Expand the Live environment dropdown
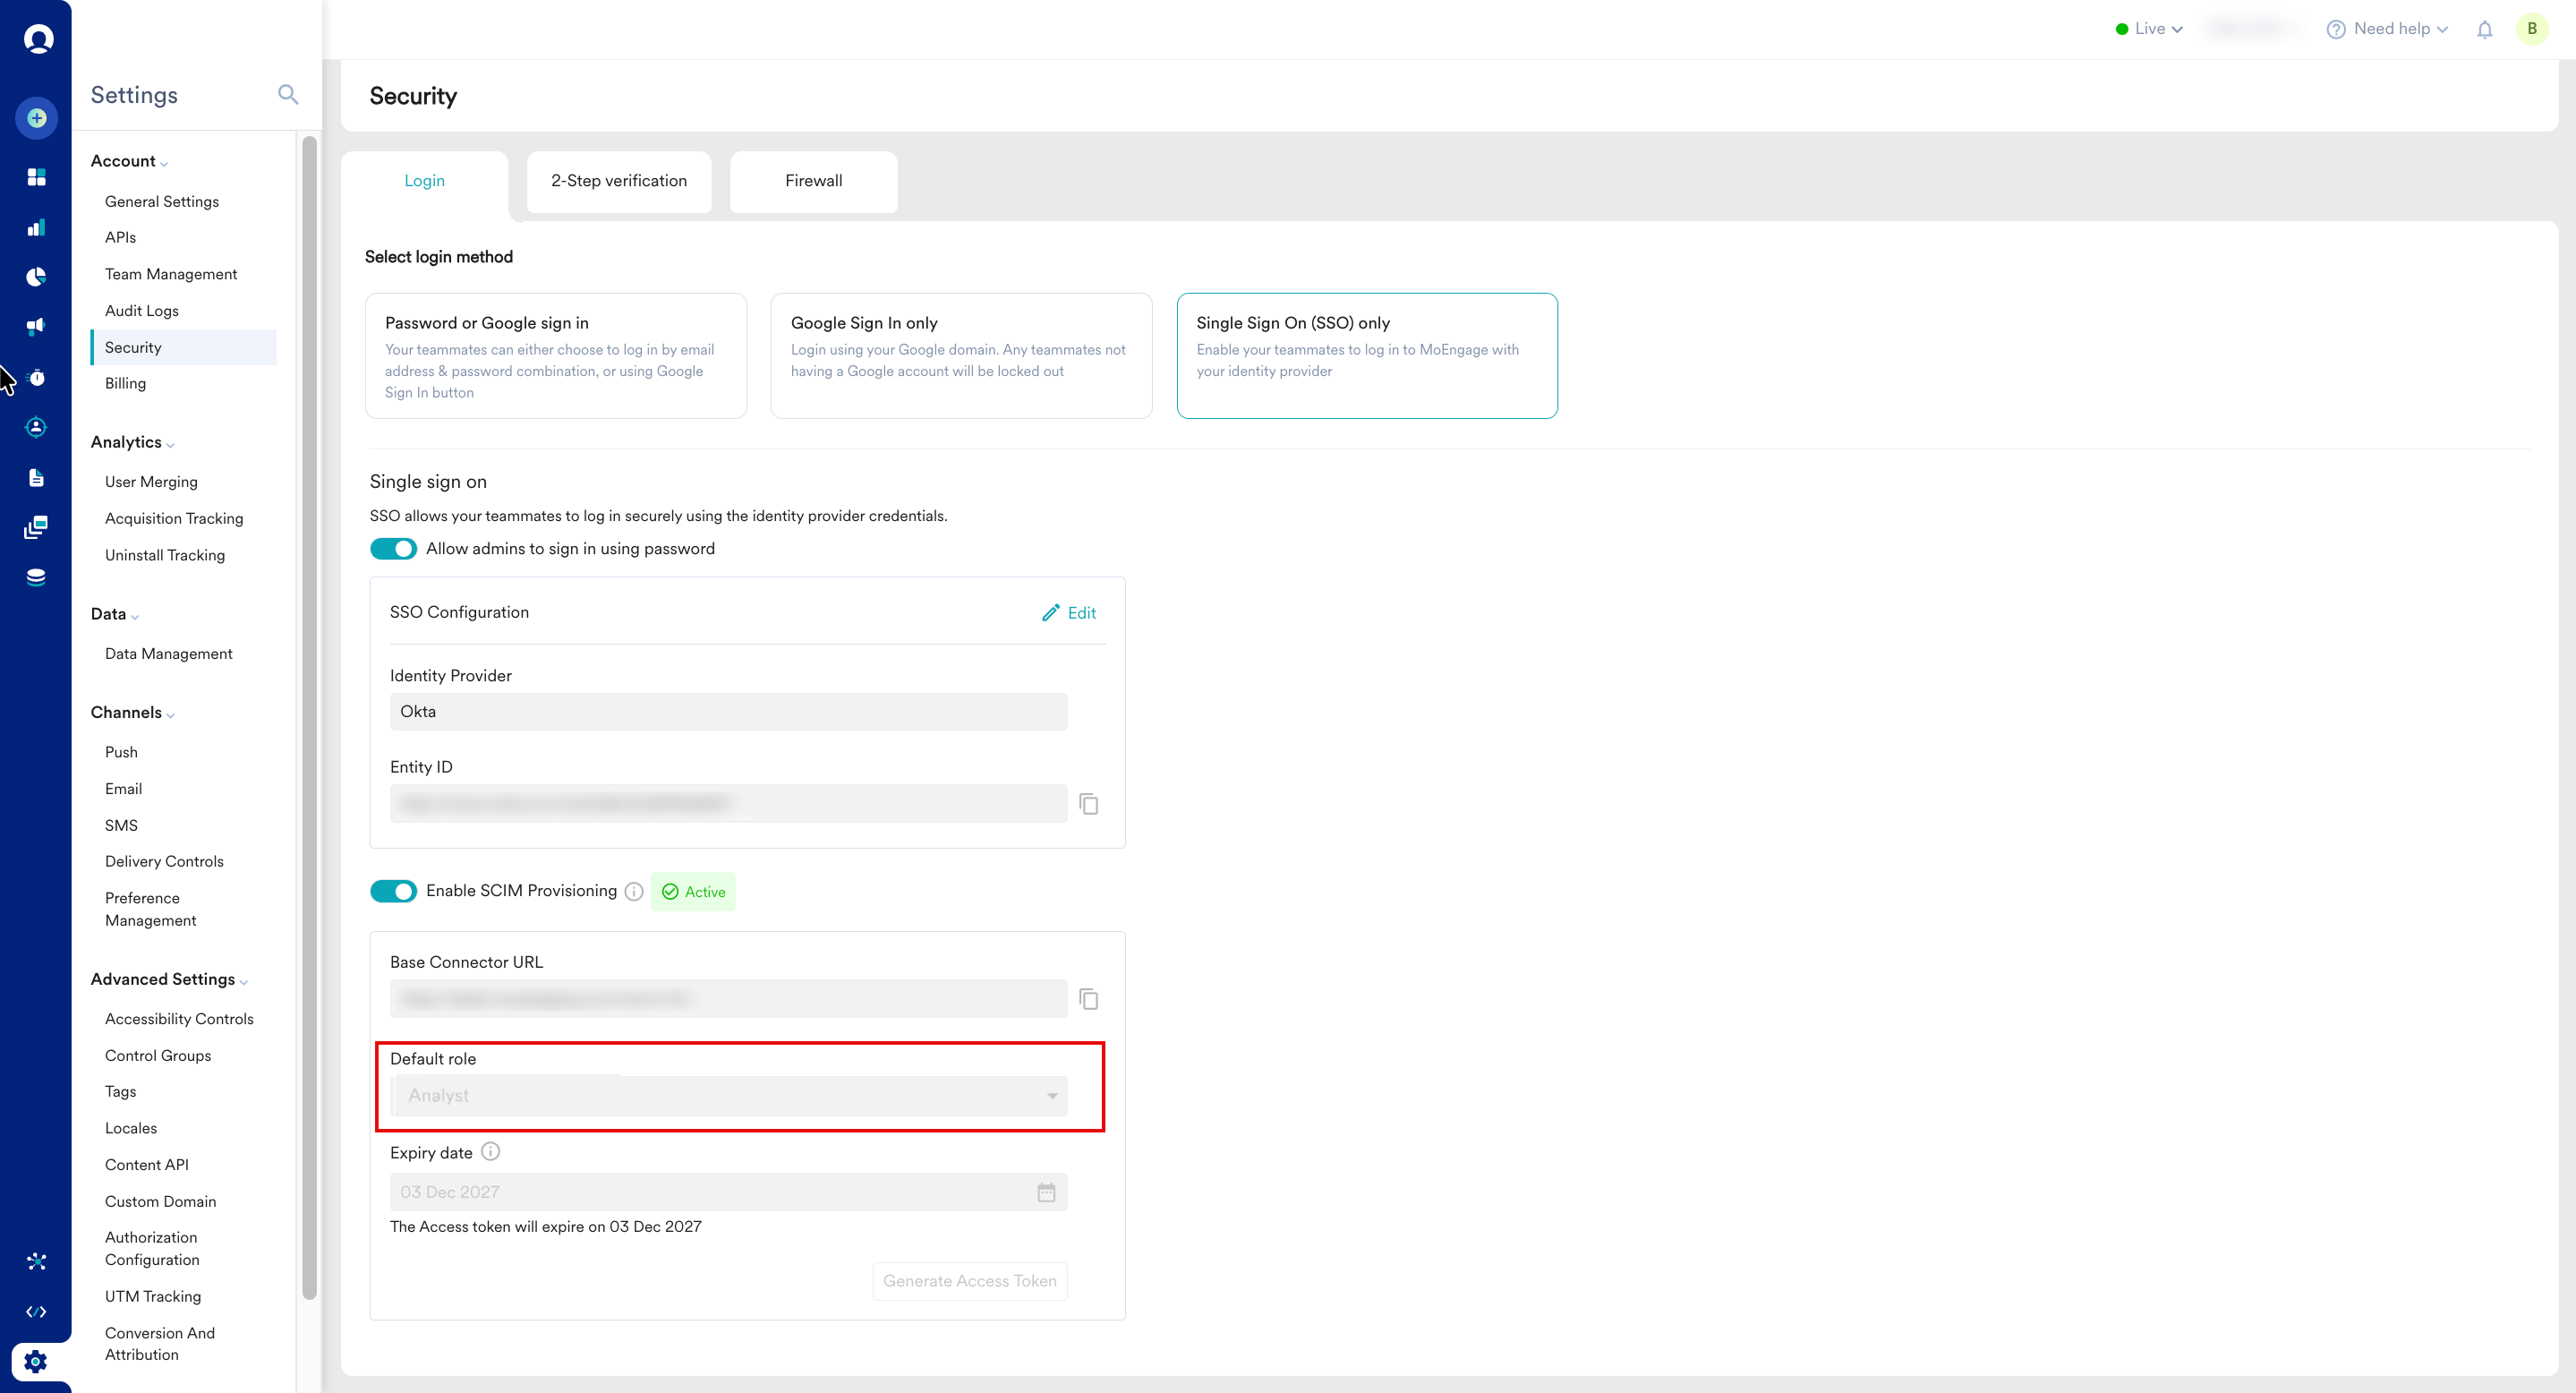2576x1393 pixels. tap(2149, 29)
